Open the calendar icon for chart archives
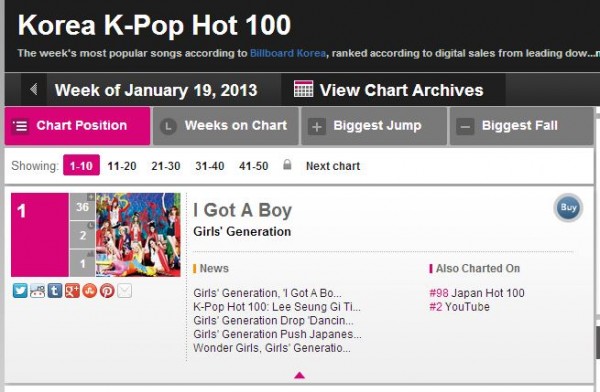The image size is (600, 392). tap(303, 89)
